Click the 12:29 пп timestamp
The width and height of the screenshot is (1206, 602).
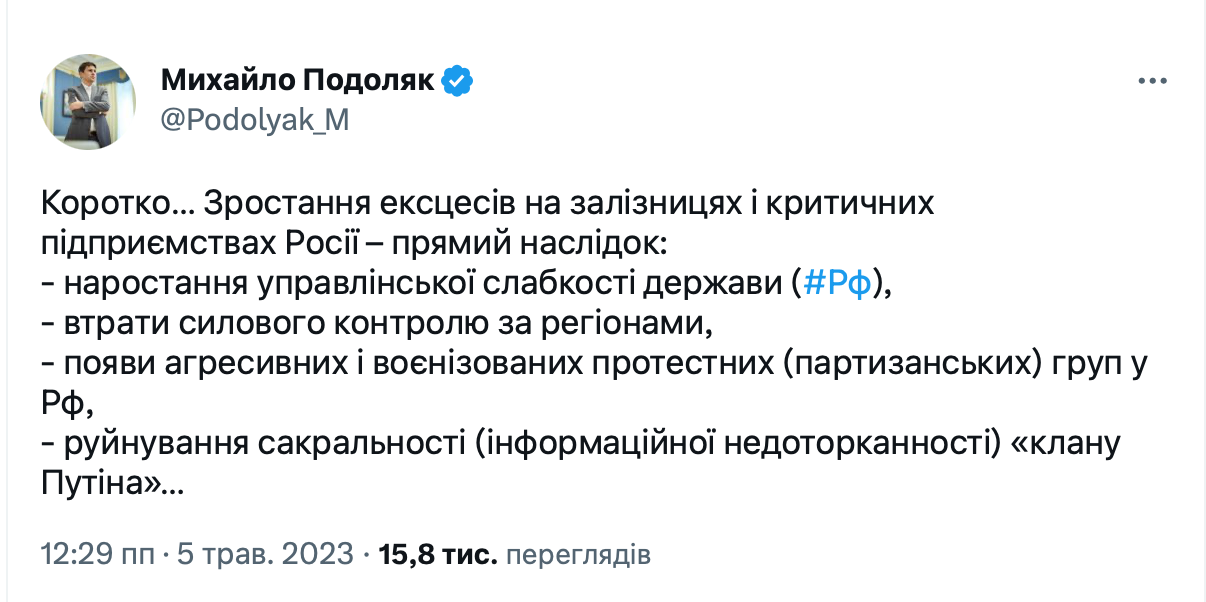point(96,553)
